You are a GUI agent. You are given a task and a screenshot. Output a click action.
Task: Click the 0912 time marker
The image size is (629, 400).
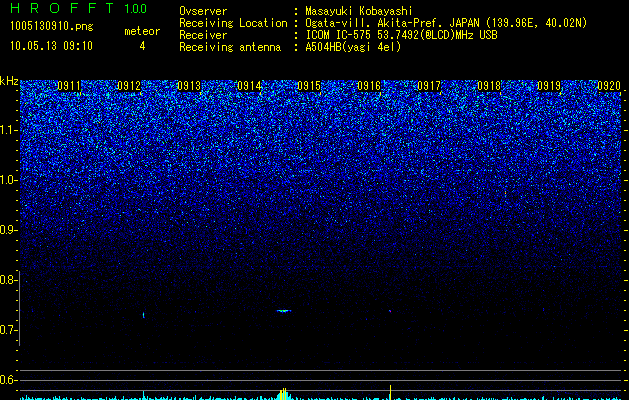click(129, 86)
